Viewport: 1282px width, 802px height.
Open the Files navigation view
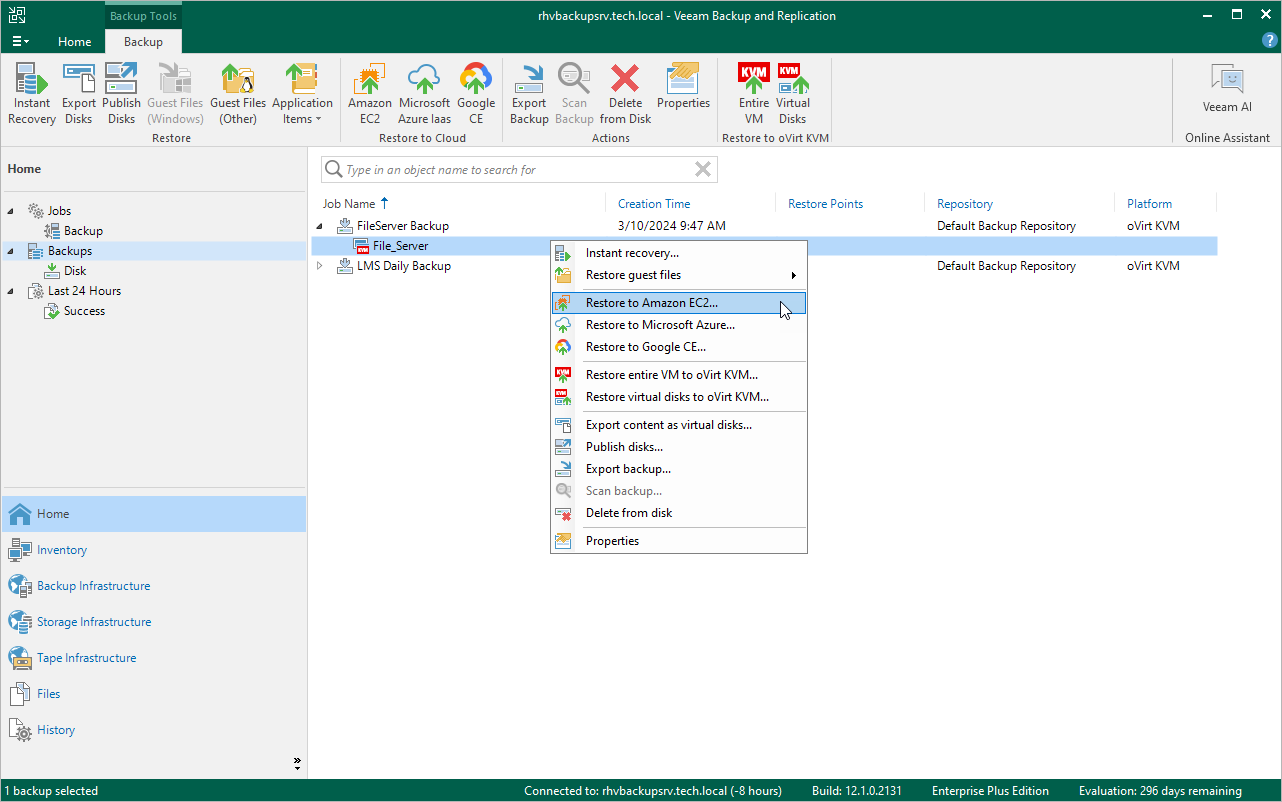pyautogui.click(x=154, y=694)
